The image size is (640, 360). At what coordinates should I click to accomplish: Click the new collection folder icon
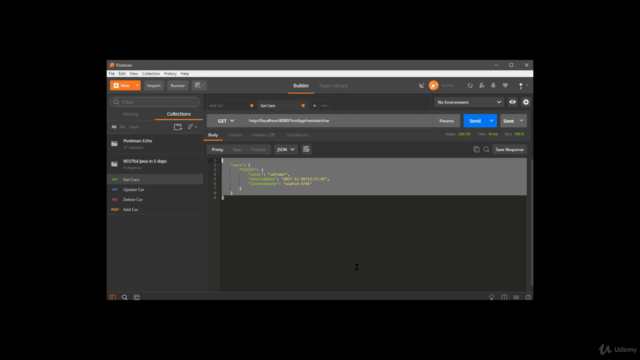[178, 127]
